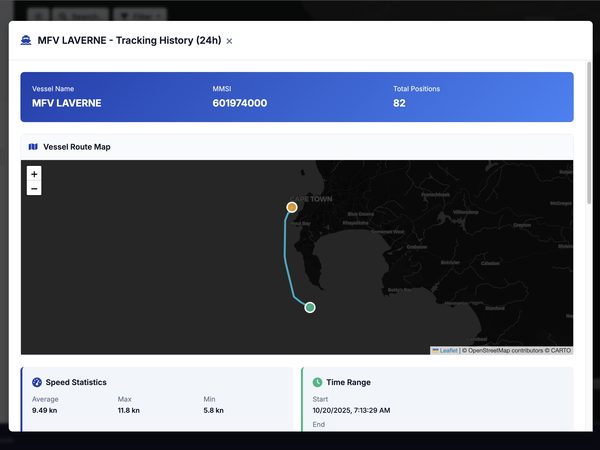Click the ship icon in dialog title
This screenshot has width=600, height=450.
[x=26, y=40]
